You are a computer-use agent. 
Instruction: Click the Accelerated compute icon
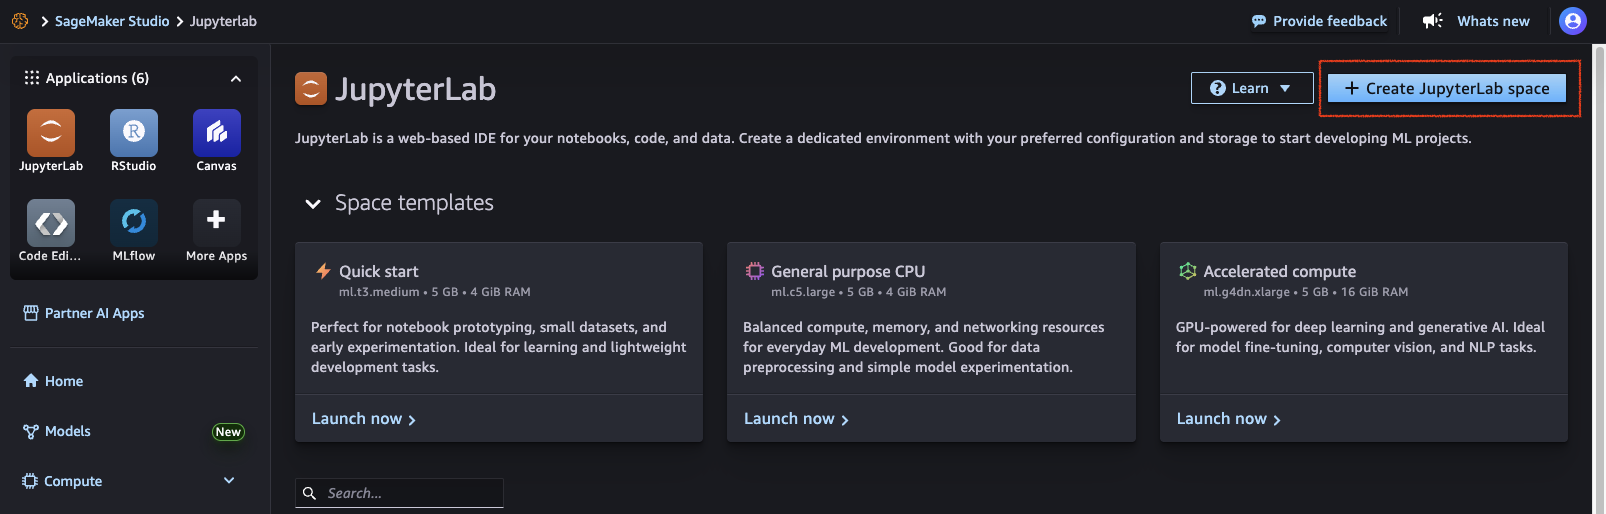point(1188,271)
